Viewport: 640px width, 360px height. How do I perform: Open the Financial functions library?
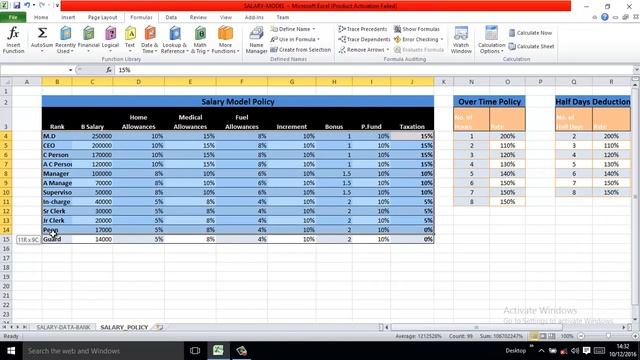coord(89,40)
